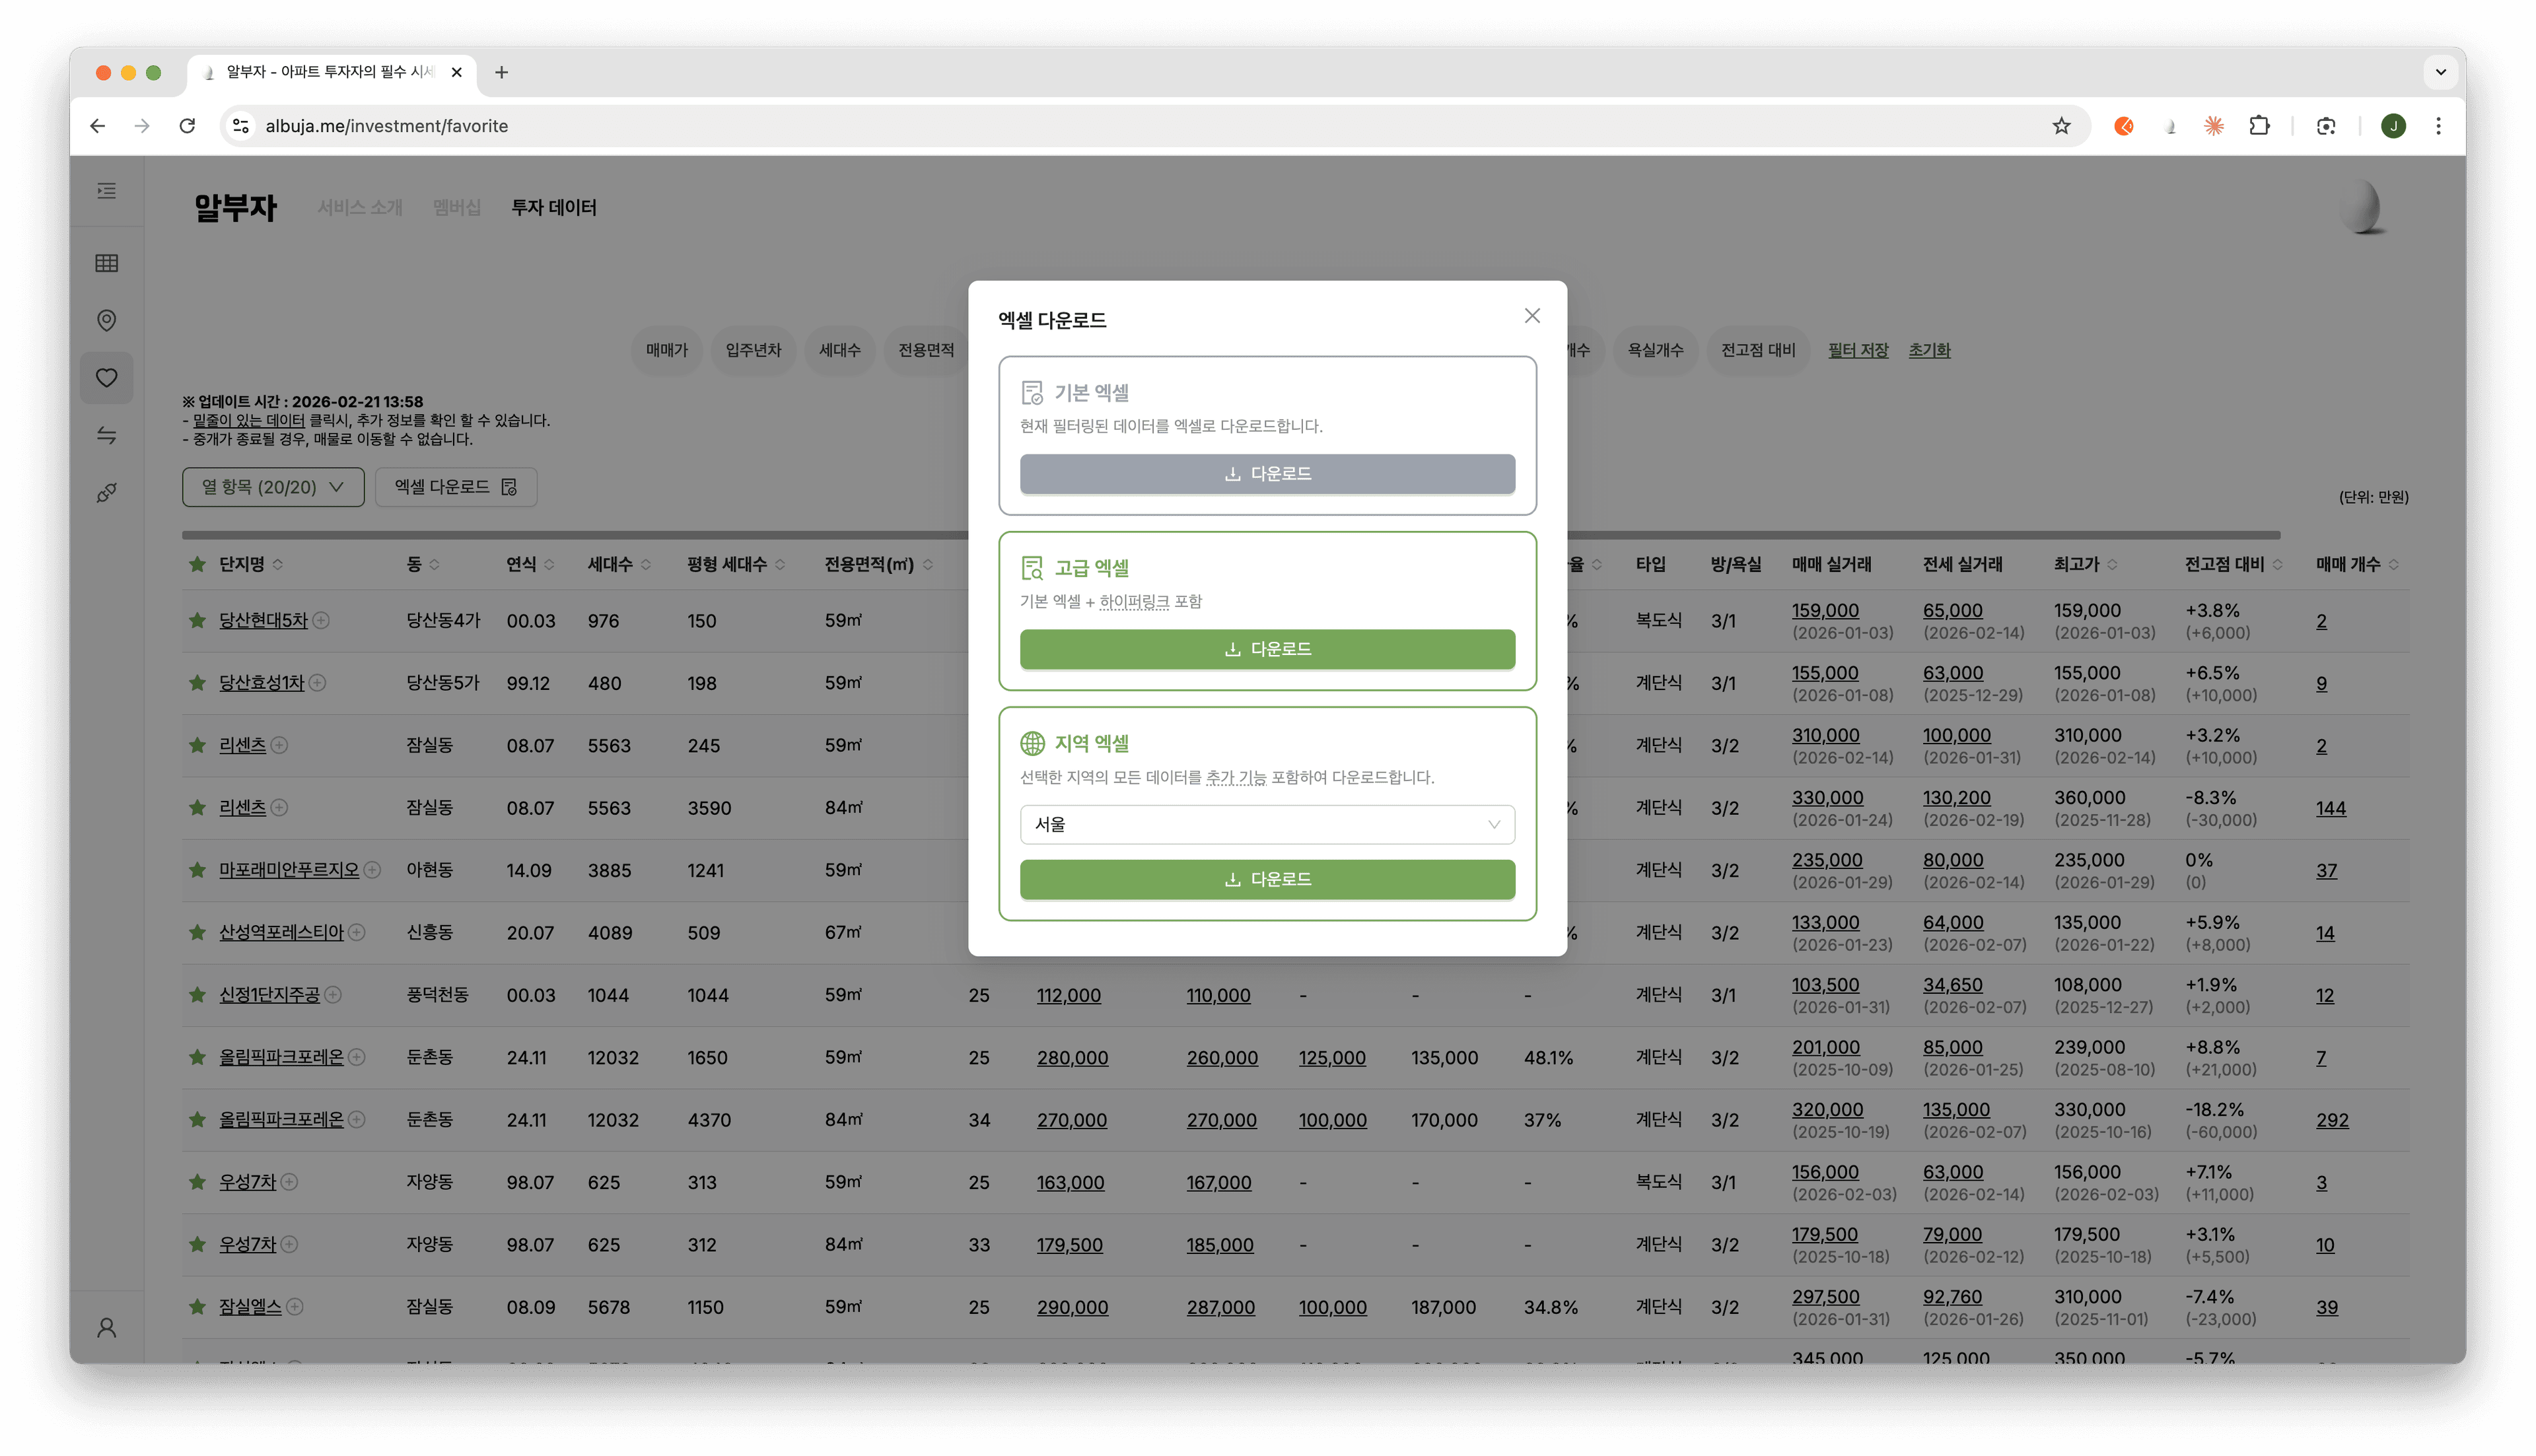The width and height of the screenshot is (2536, 1456).
Task: Open the 멤버십 menu item
Action: [x=456, y=207]
